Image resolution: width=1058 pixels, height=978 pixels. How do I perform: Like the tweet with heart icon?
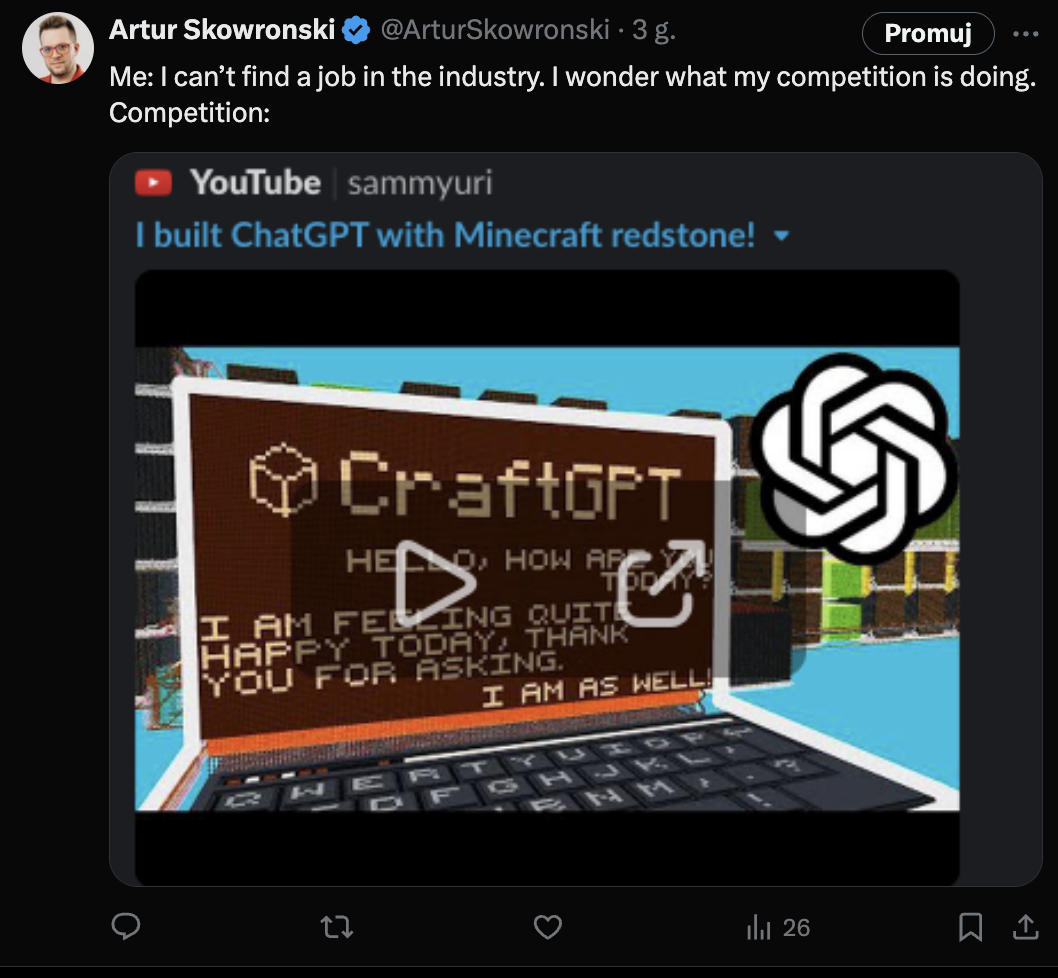547,927
